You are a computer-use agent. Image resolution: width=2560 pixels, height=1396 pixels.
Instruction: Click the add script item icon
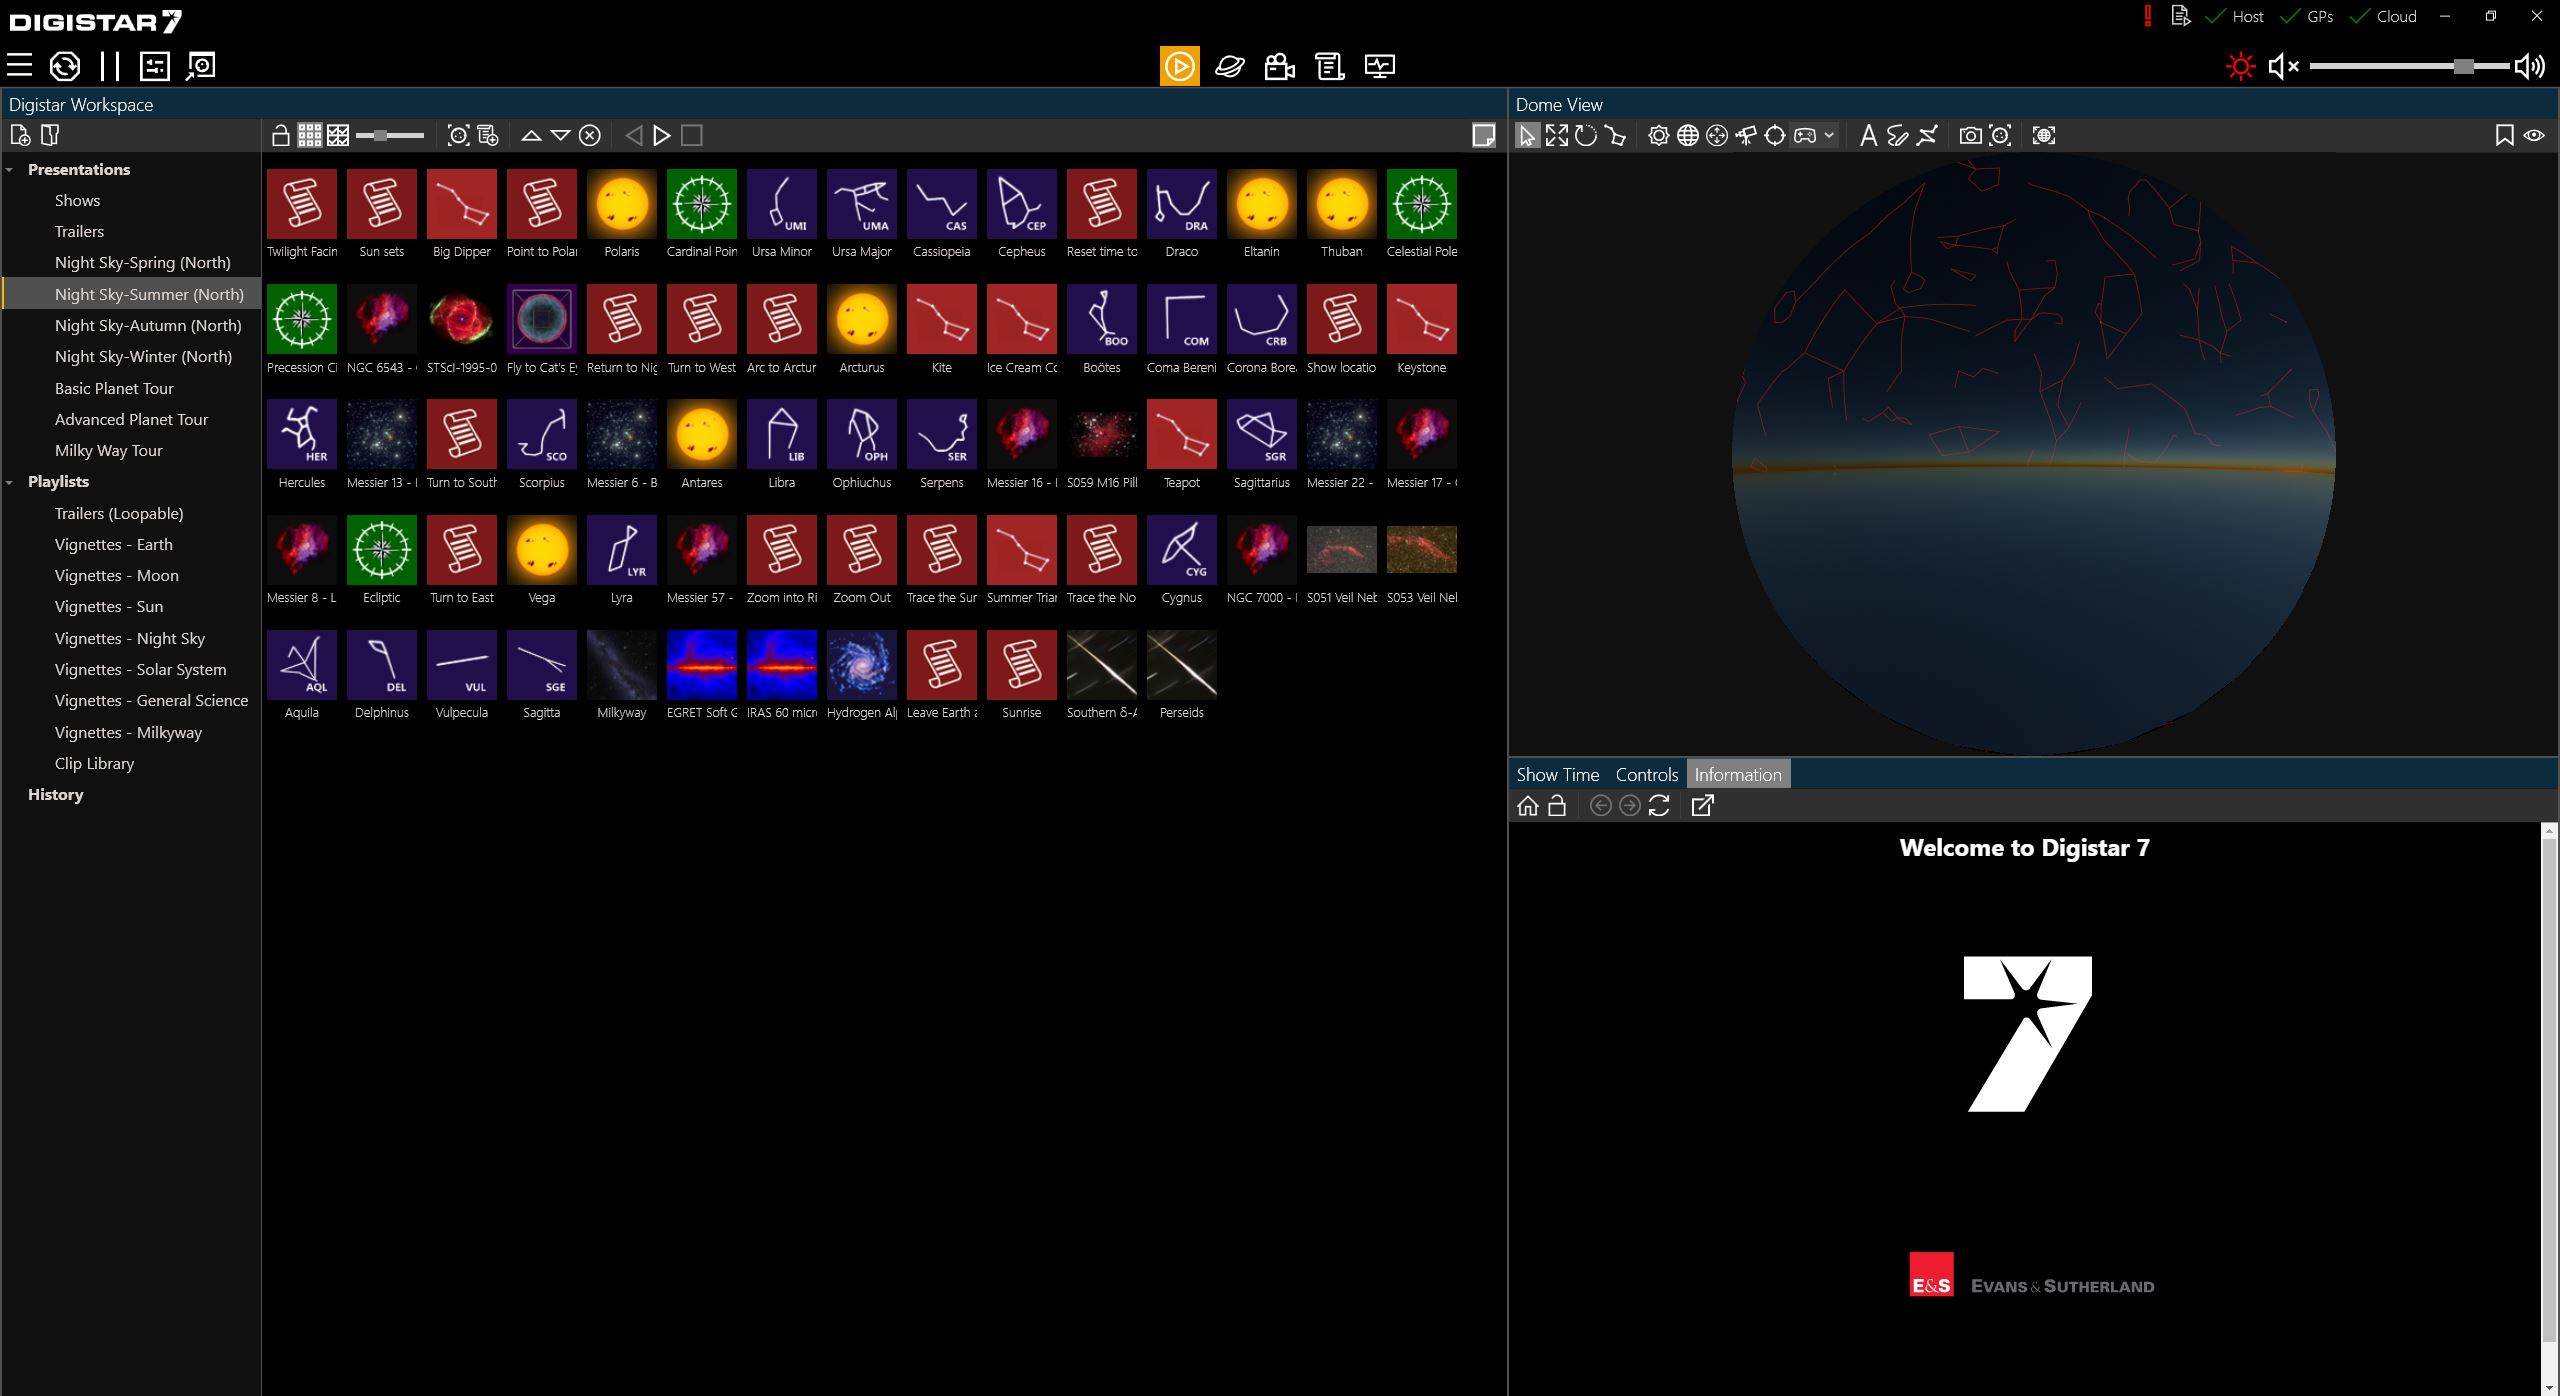(488, 135)
